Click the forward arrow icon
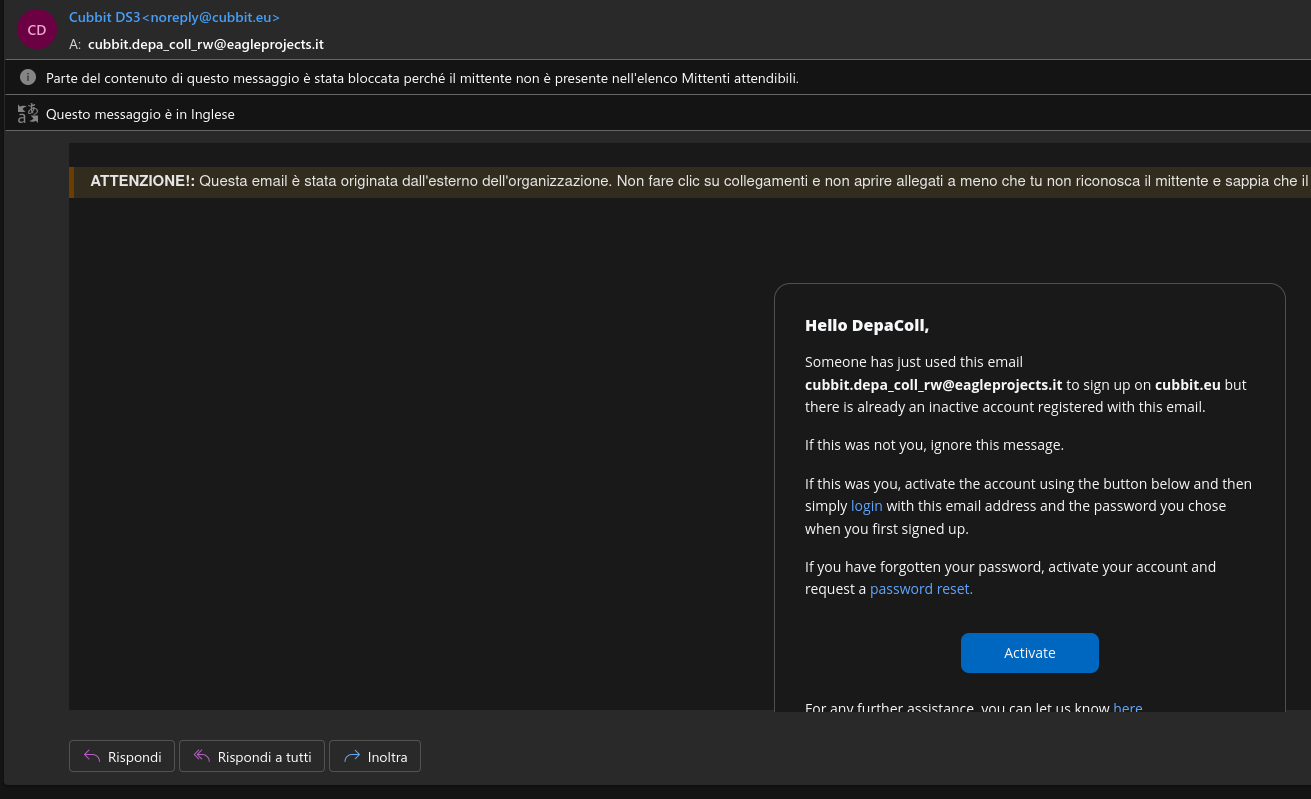Image resolution: width=1311 pixels, height=799 pixels. click(351, 757)
